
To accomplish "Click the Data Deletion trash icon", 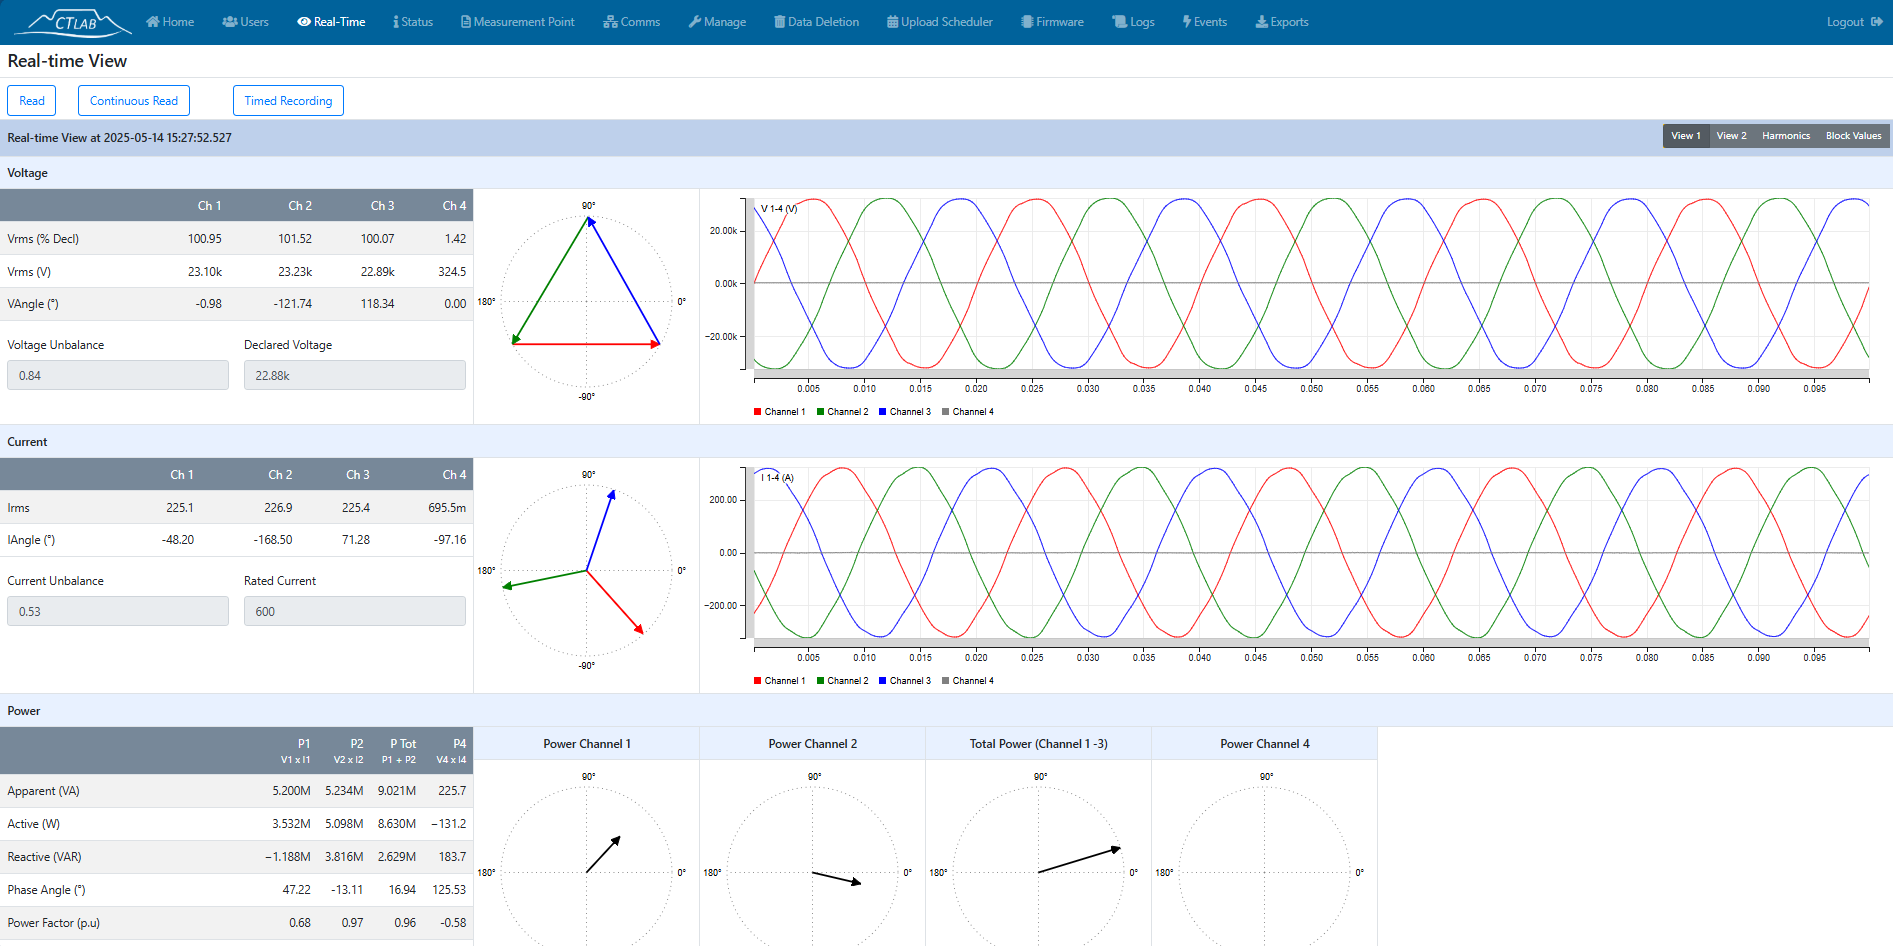I will pyautogui.click(x=780, y=22).
